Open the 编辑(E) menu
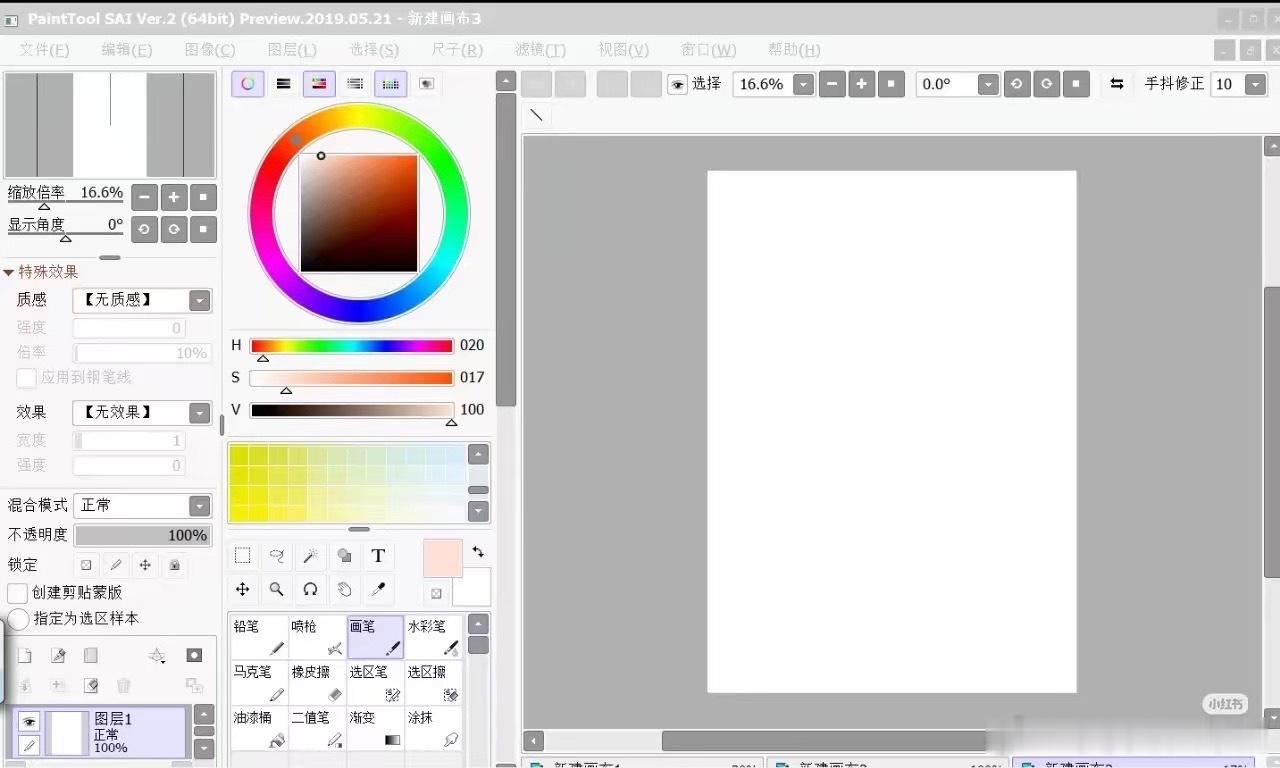The height and width of the screenshot is (768, 1280). (x=127, y=50)
